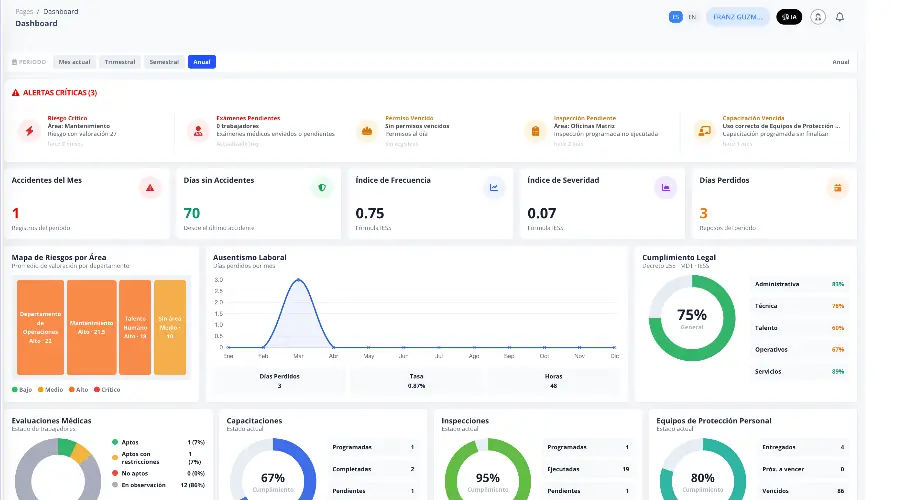Switch language to ES

[x=676, y=17]
